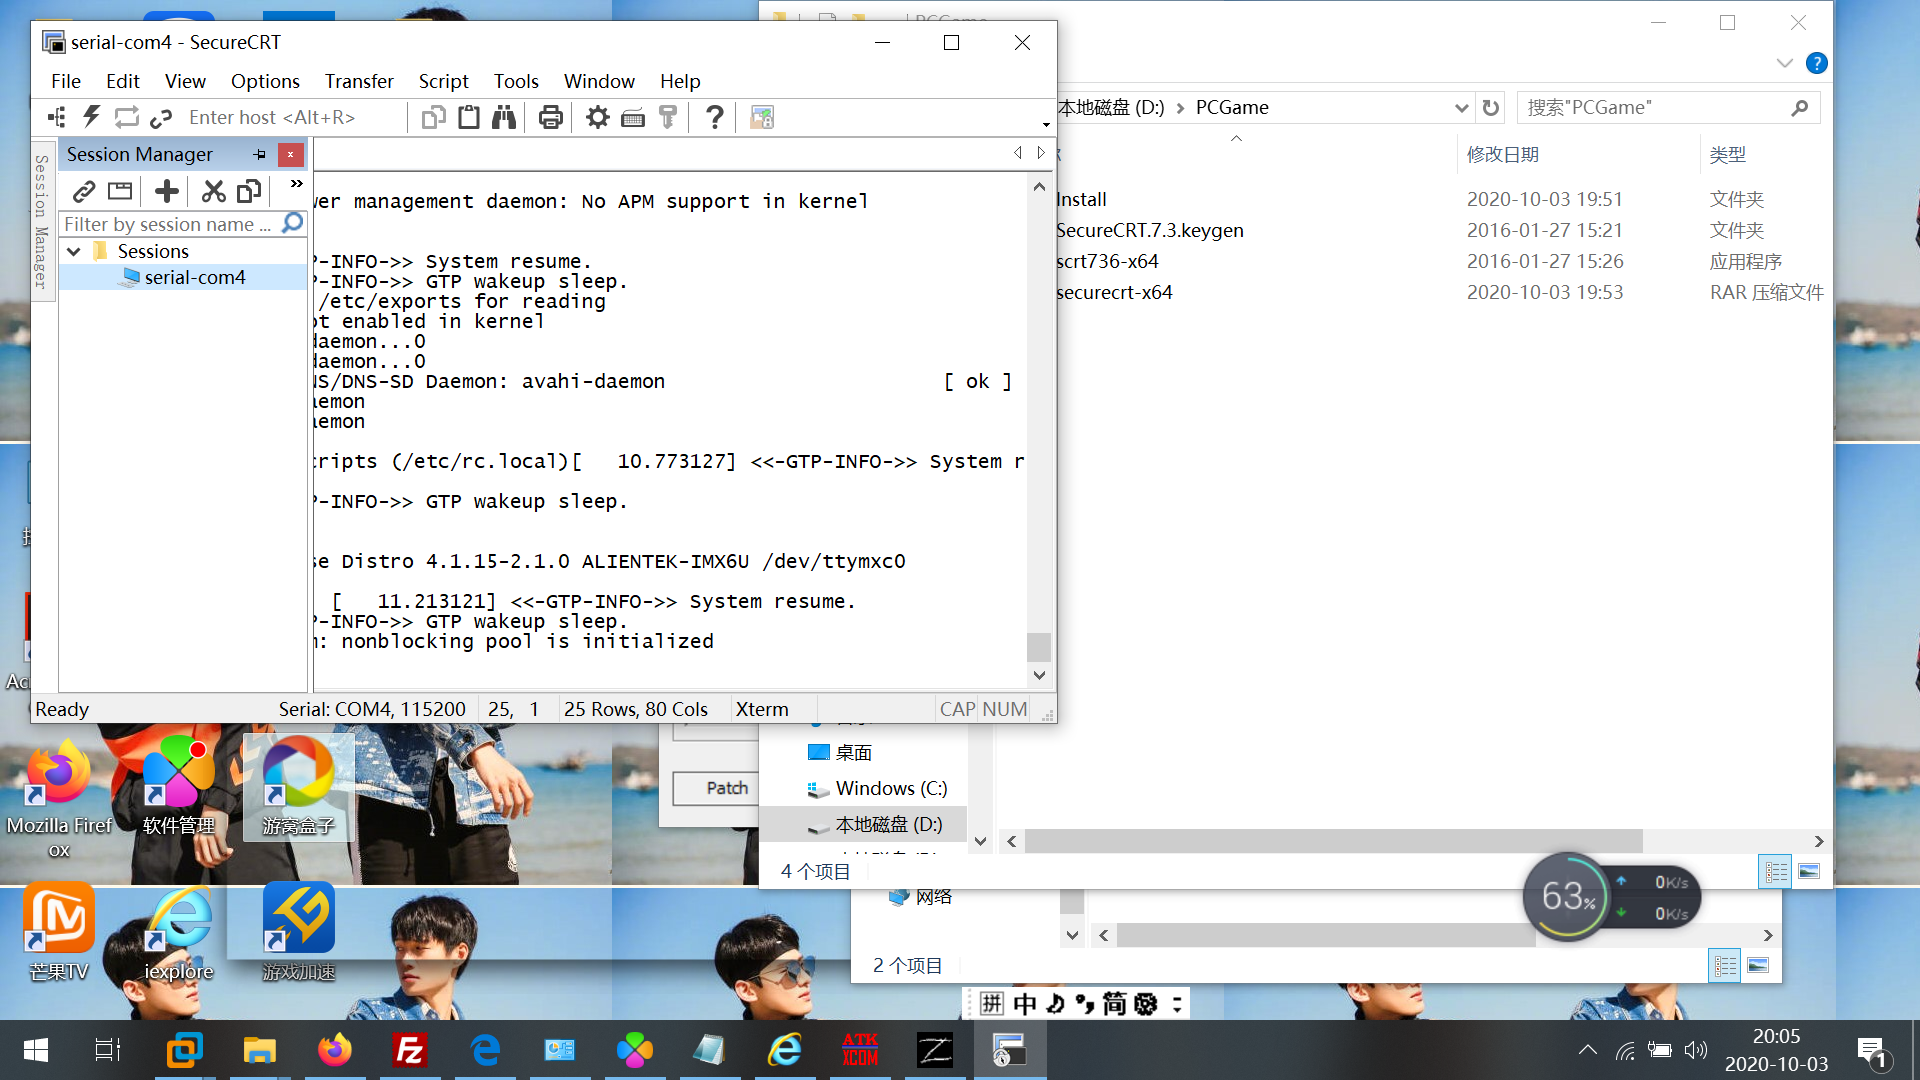1920x1080 pixels.
Task: Paste clipboard contents using the clipboard icon
Action: 469,117
